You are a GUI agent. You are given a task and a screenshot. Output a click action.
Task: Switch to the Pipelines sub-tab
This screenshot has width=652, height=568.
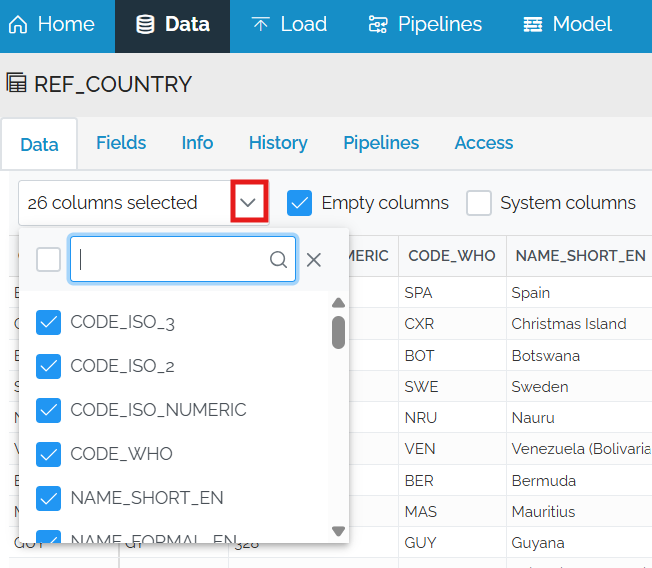[381, 143]
